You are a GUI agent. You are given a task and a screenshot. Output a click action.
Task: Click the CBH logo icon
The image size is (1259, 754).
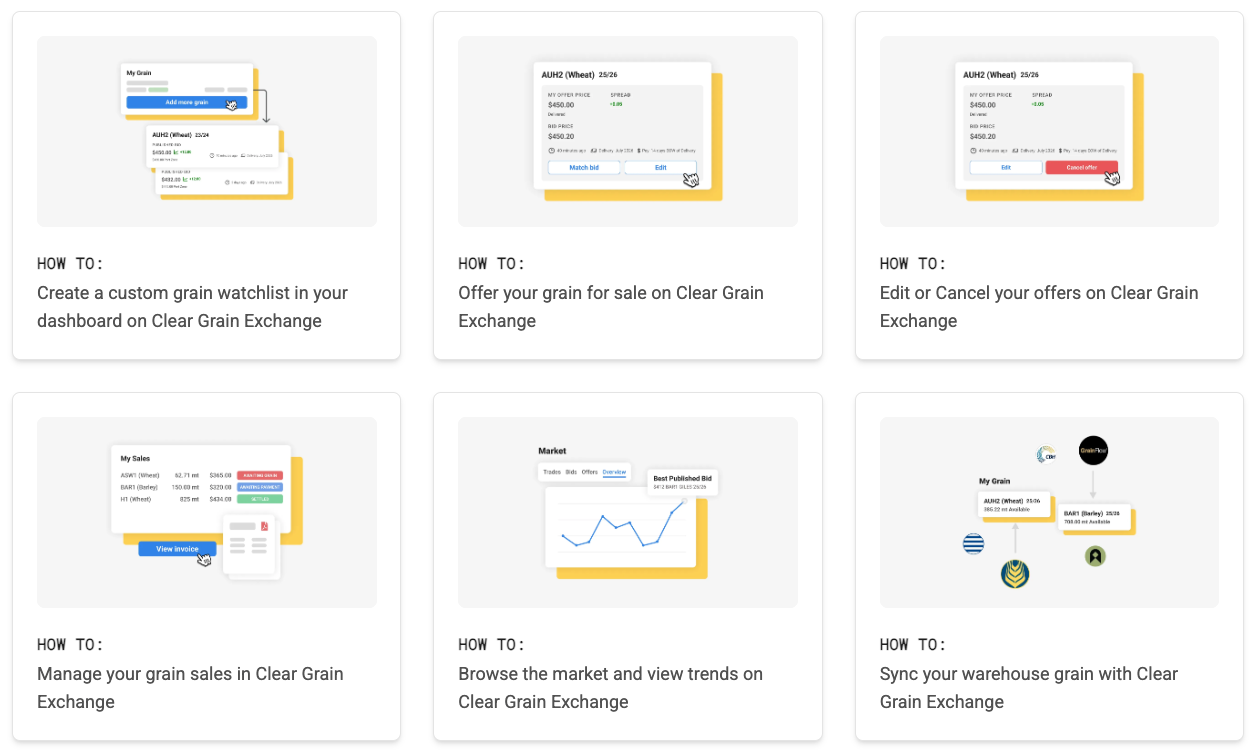tap(1047, 455)
